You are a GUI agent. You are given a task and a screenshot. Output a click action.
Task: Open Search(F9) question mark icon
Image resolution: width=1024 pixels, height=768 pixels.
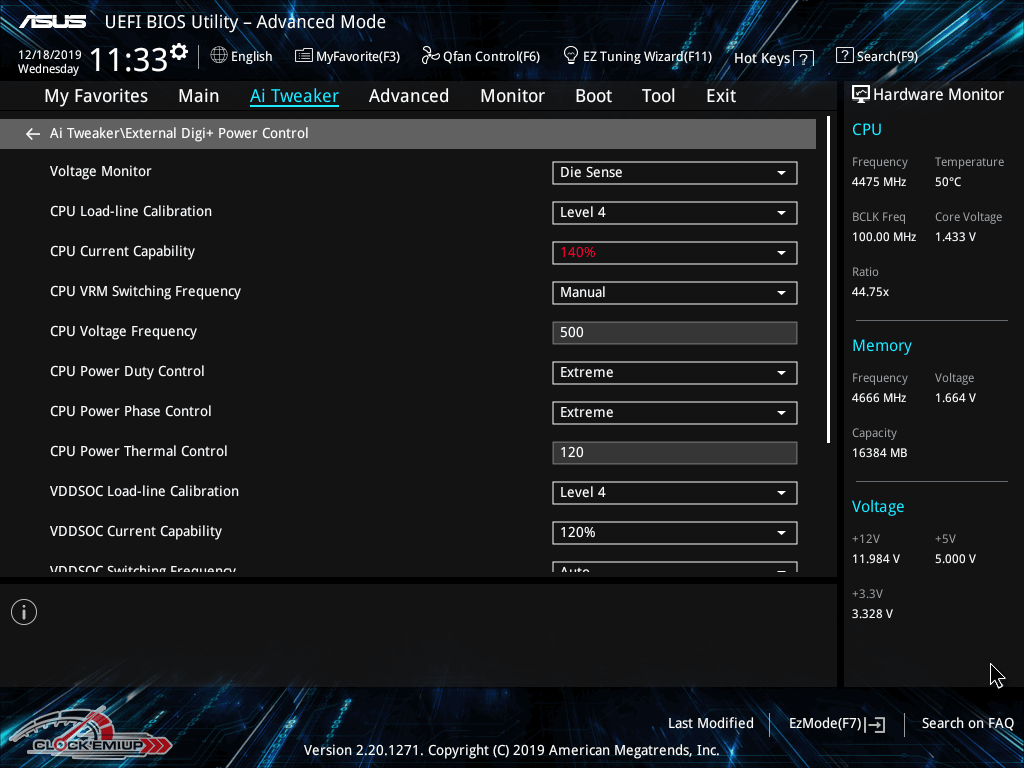pos(844,56)
